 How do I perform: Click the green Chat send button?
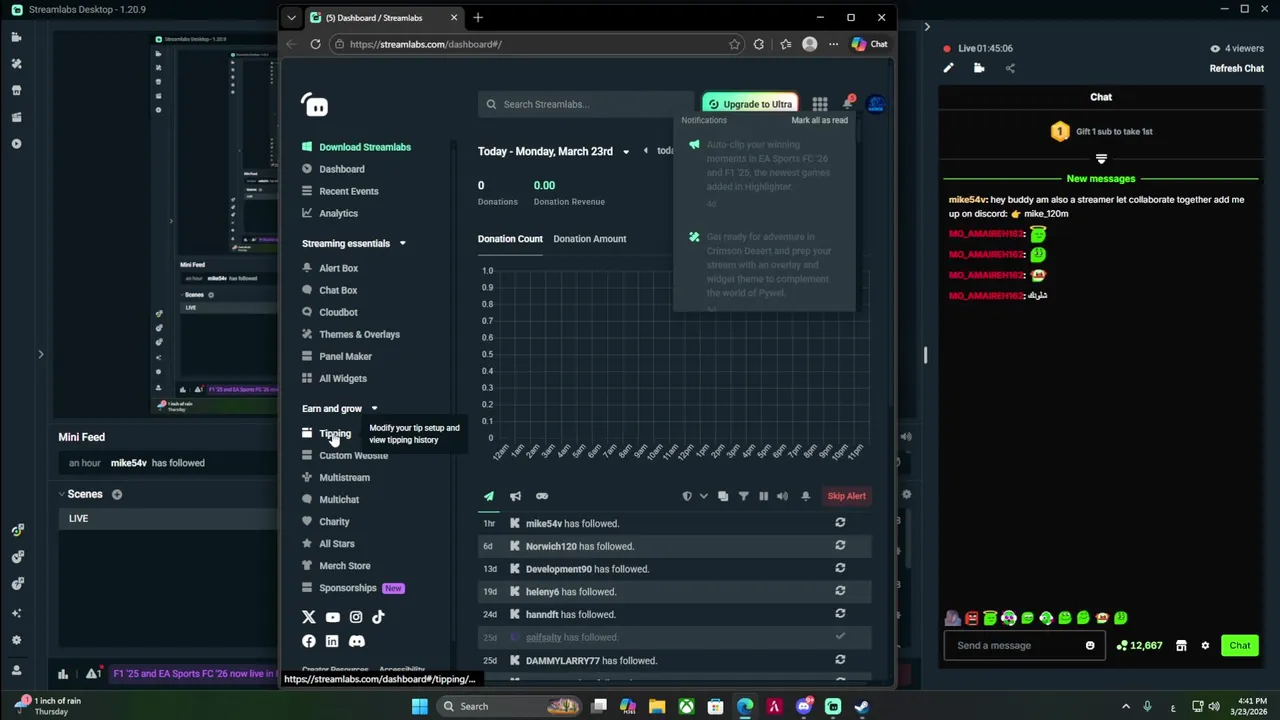click(1240, 646)
